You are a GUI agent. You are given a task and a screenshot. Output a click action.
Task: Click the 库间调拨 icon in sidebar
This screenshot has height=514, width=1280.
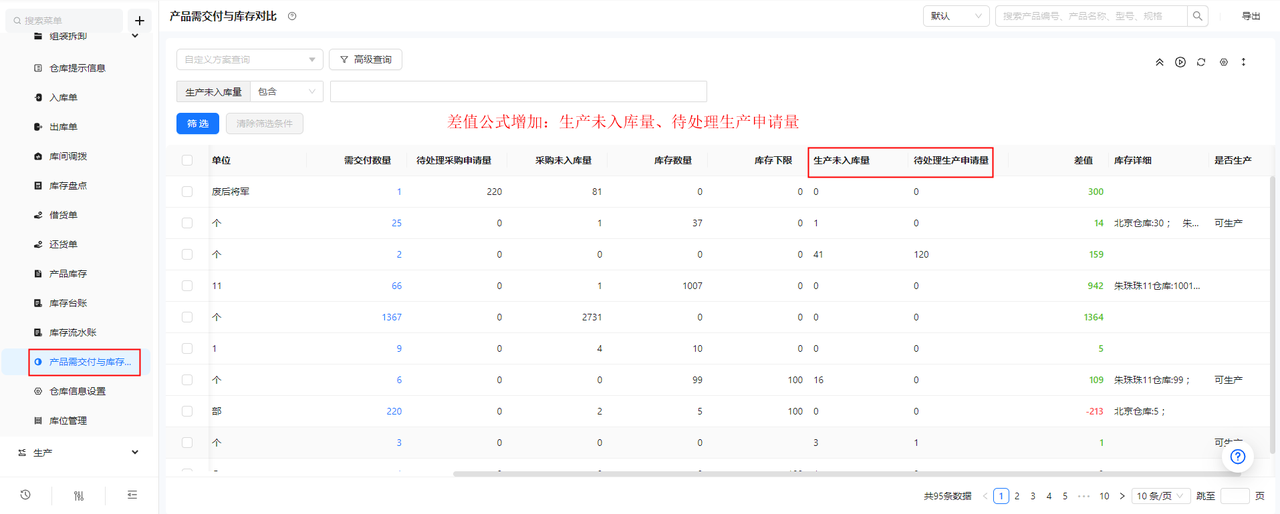click(38, 156)
